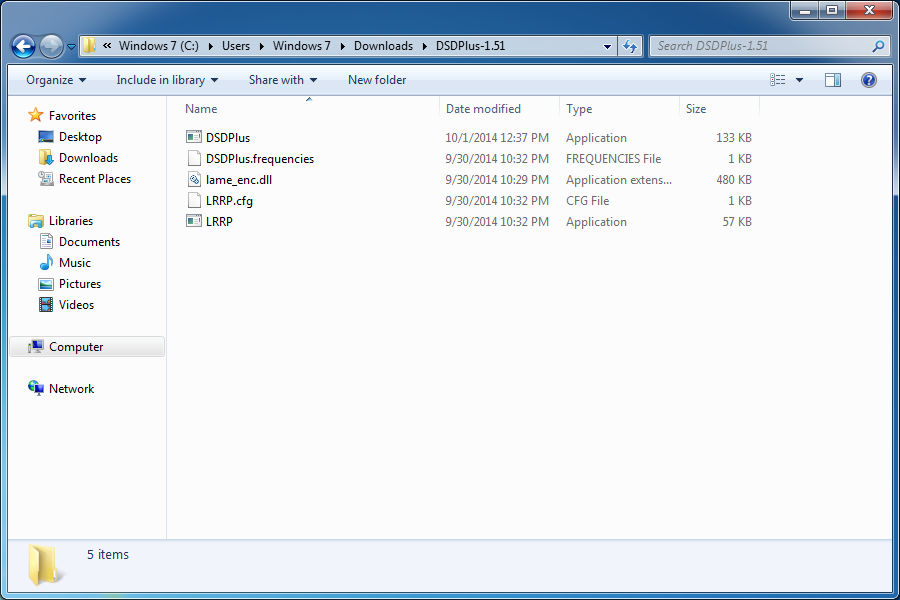Focus the Search DSDPlus-1.51 box
The height and width of the screenshot is (600, 900).
771,46
